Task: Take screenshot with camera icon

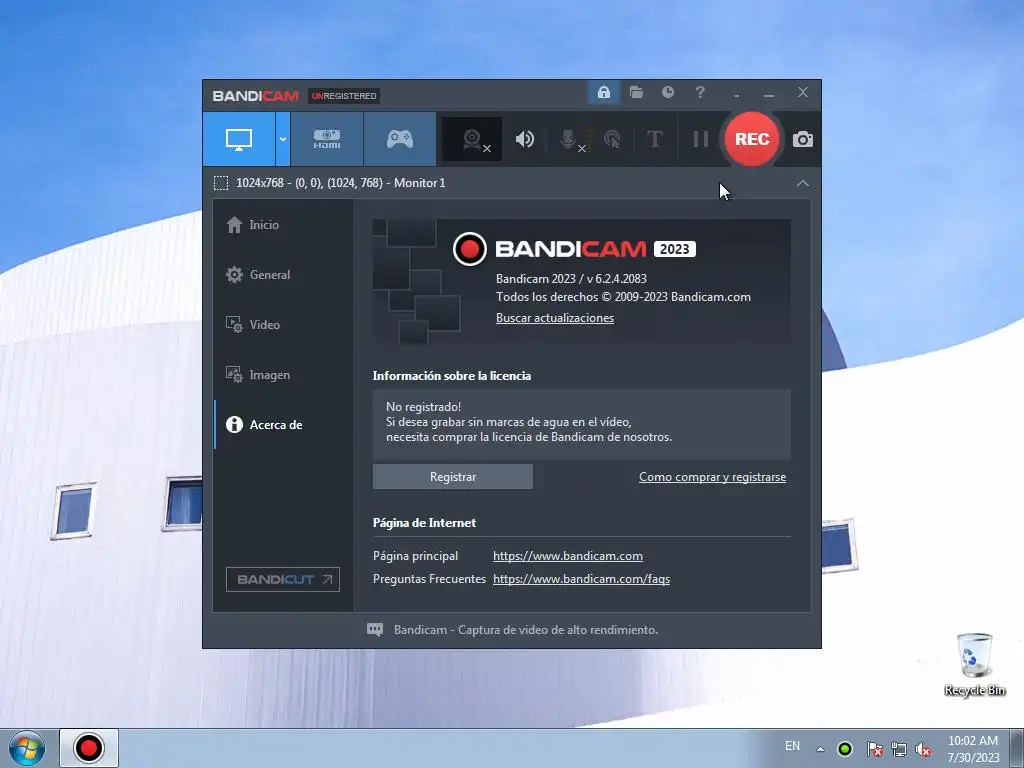Action: tap(803, 139)
